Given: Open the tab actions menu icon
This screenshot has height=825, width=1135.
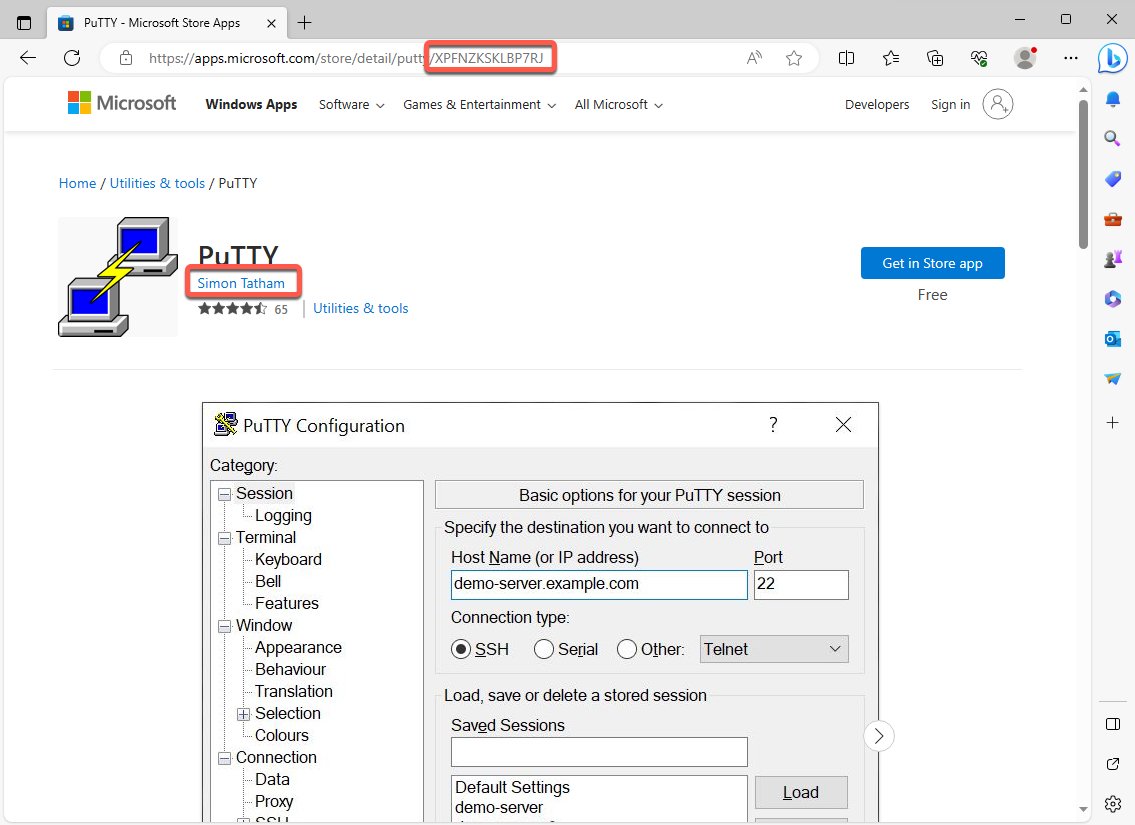Looking at the screenshot, I should pos(23,22).
